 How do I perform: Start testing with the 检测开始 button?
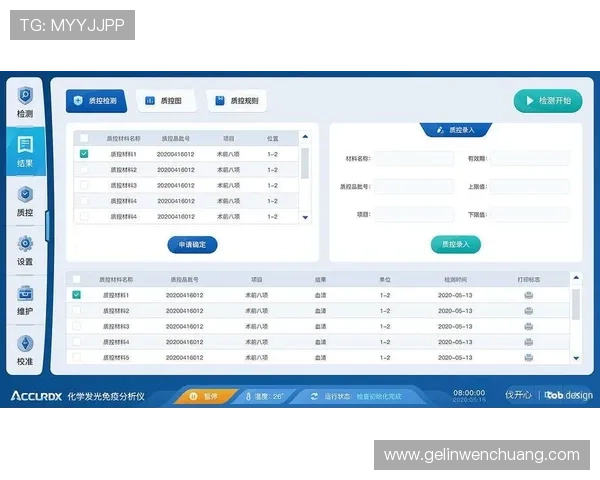(x=548, y=101)
